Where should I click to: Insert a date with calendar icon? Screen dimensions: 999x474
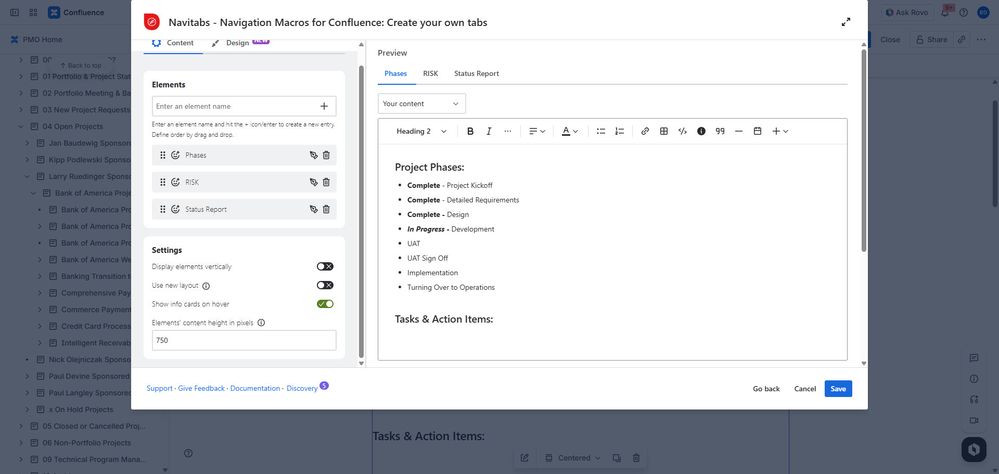[x=758, y=131]
